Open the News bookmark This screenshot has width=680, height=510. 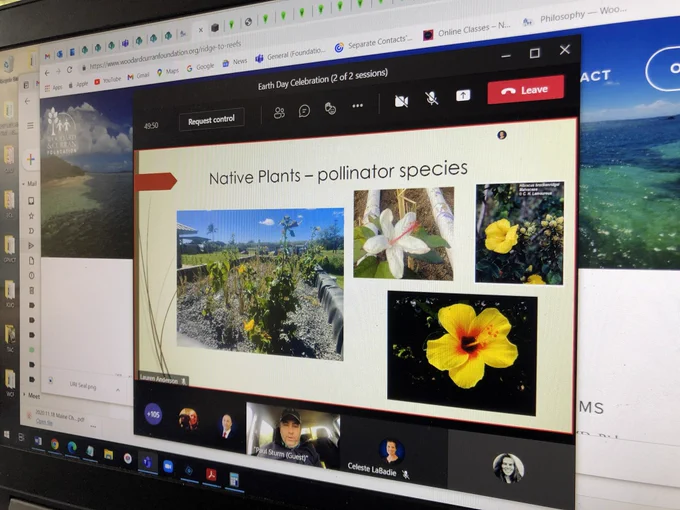pos(235,62)
